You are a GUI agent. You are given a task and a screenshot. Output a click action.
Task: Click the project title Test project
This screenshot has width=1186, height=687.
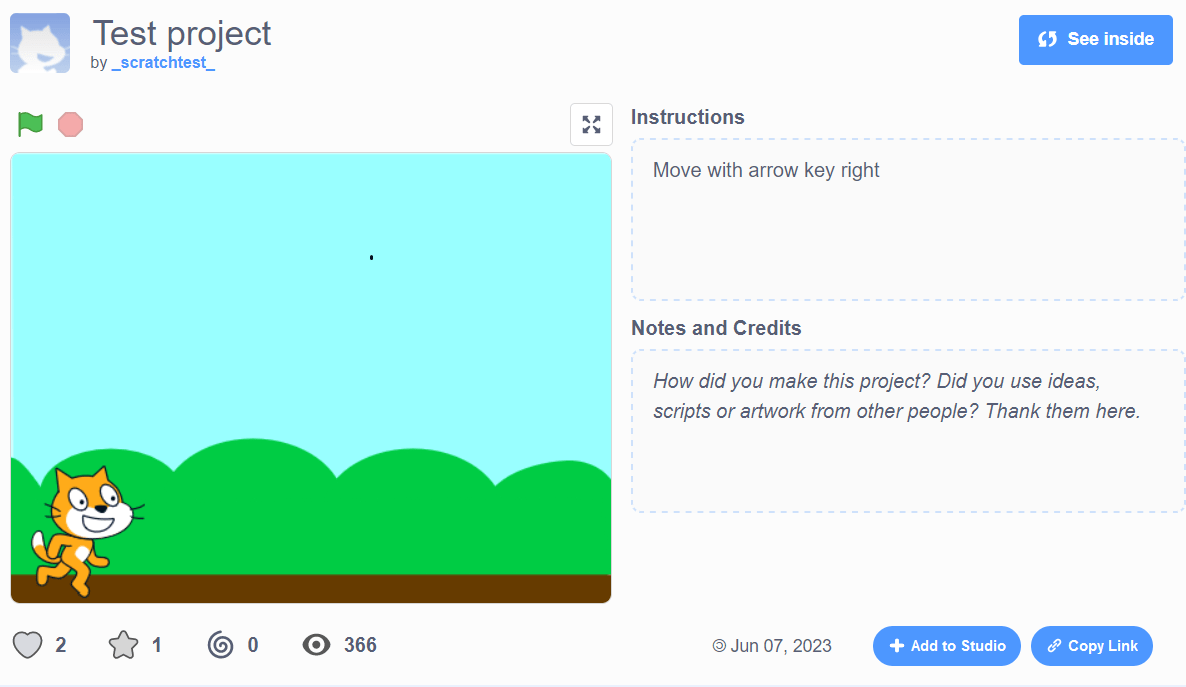(182, 33)
